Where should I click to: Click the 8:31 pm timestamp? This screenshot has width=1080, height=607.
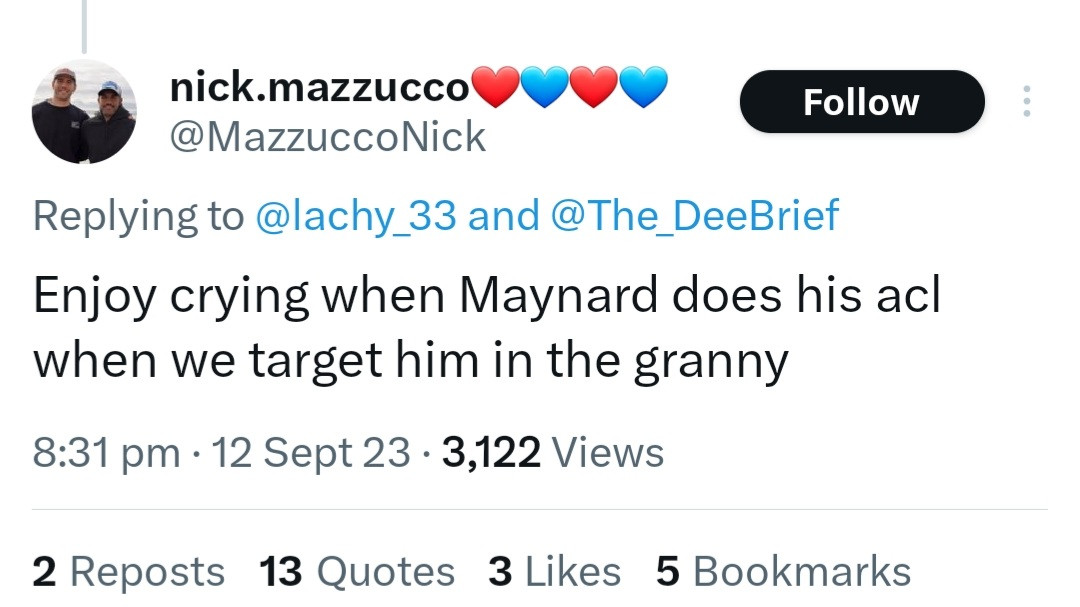[106, 452]
